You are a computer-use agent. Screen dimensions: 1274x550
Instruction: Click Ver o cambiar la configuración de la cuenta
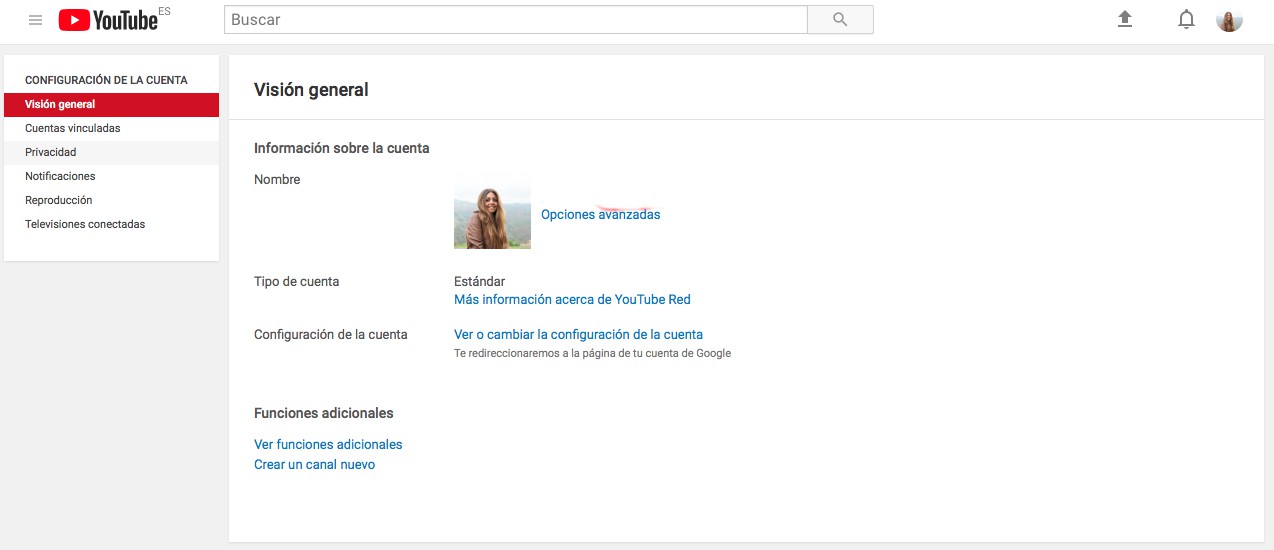(578, 334)
